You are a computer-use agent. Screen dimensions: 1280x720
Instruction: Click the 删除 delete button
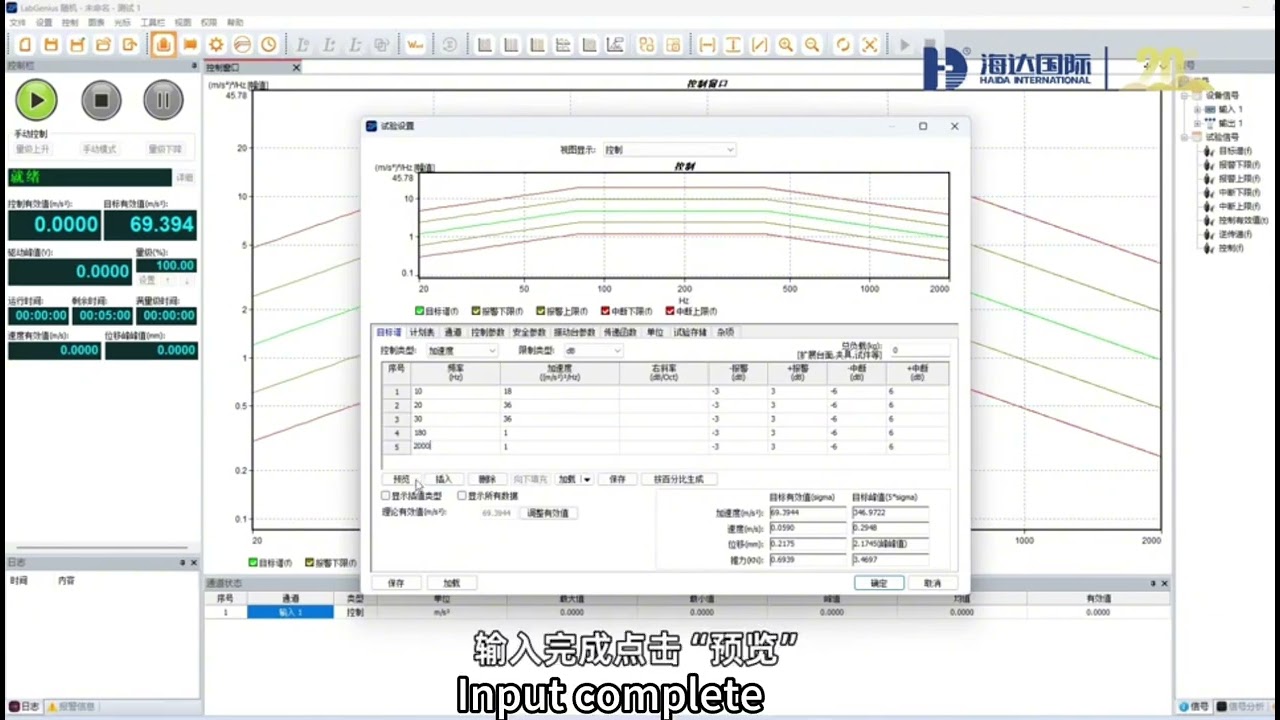487,479
